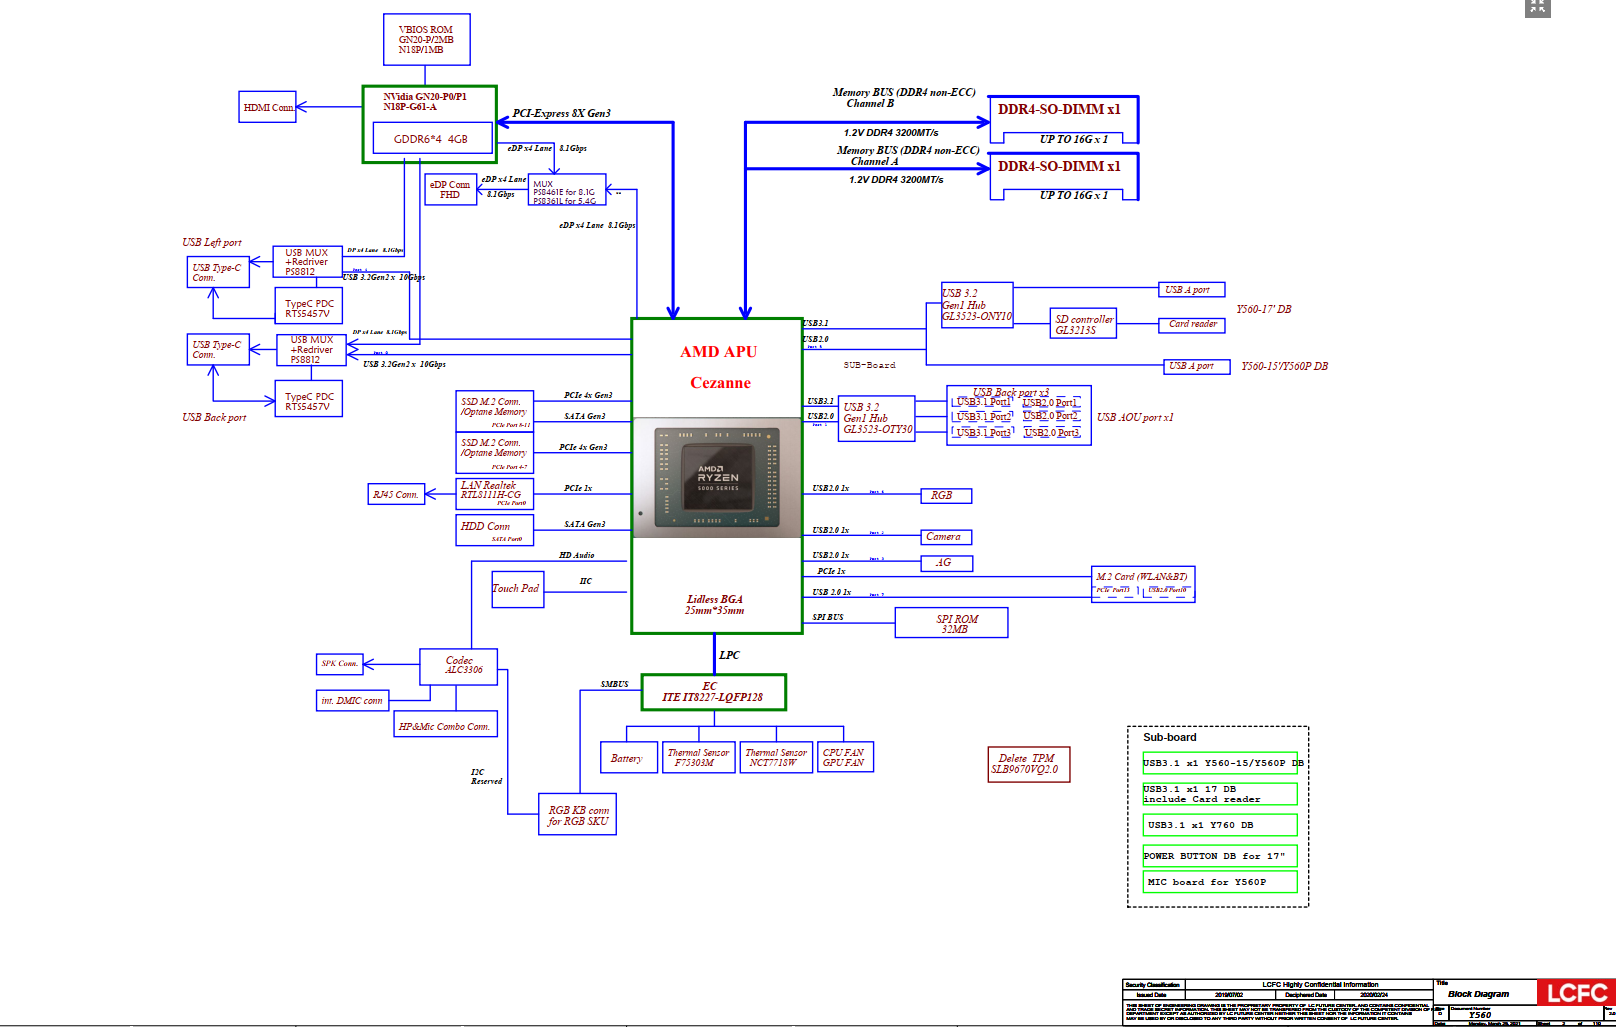This screenshot has width=1616, height=1027.
Task: Click the LPC label below the APU
Action: 729,655
